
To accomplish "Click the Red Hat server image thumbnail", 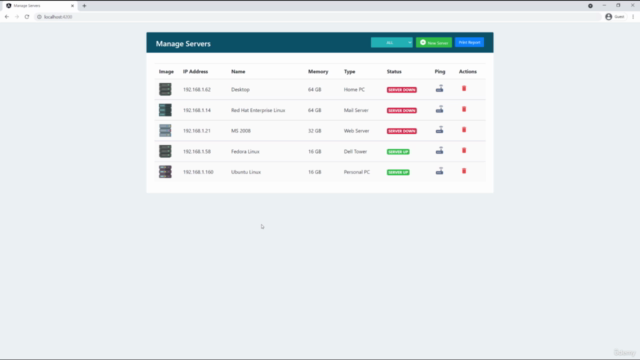I will pos(165,110).
